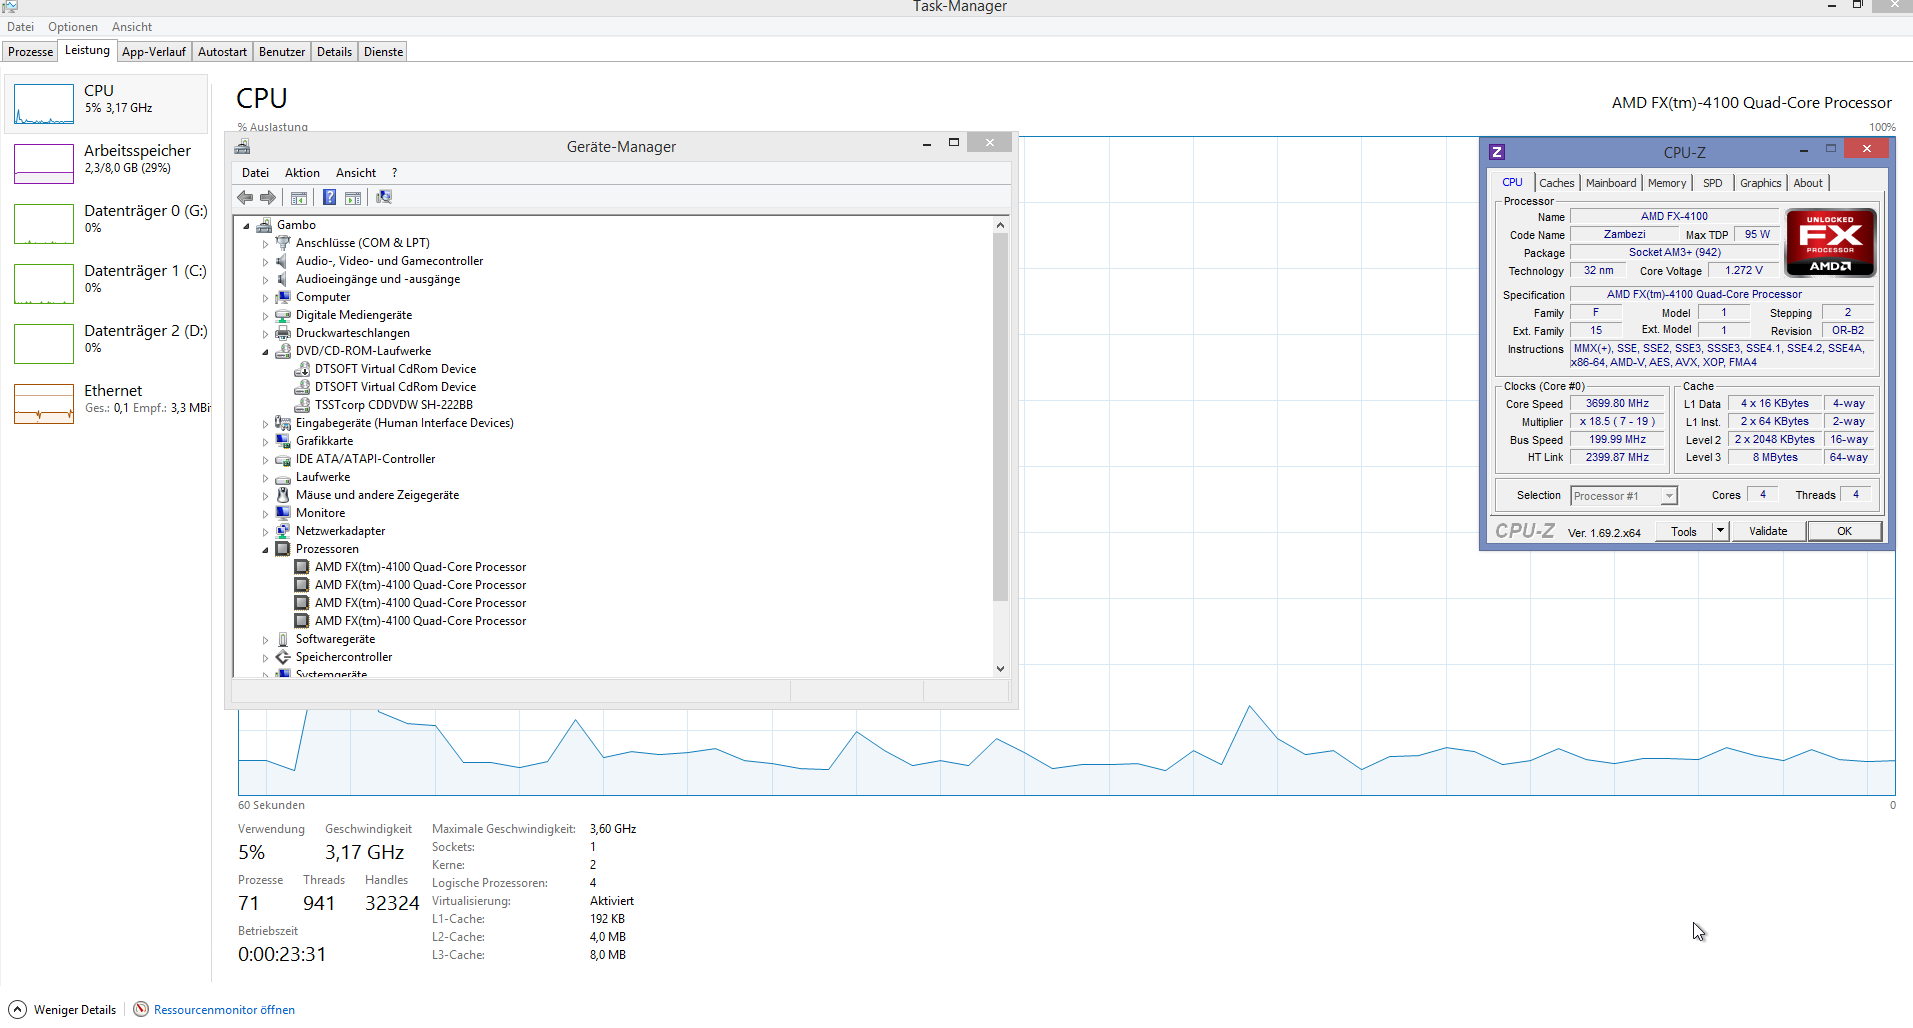This screenshot has height=1028, width=1913.
Task: Click the scan for hardware changes icon
Action: 384,197
